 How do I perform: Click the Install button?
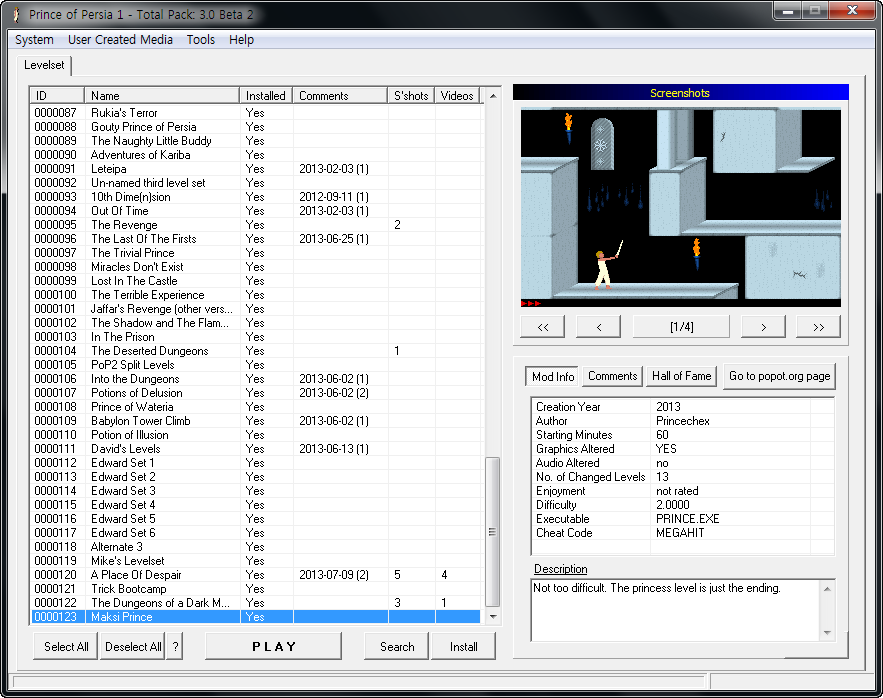(x=463, y=647)
